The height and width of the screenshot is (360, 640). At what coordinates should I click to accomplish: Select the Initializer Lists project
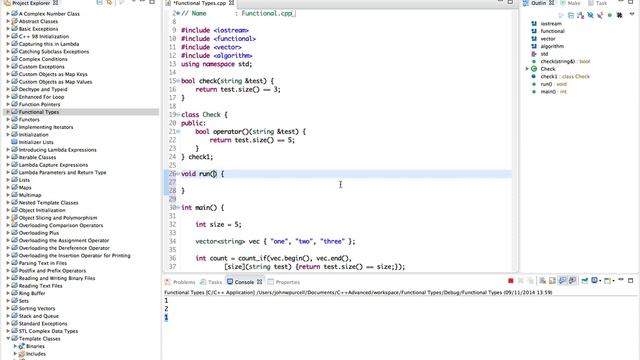tap(36, 142)
